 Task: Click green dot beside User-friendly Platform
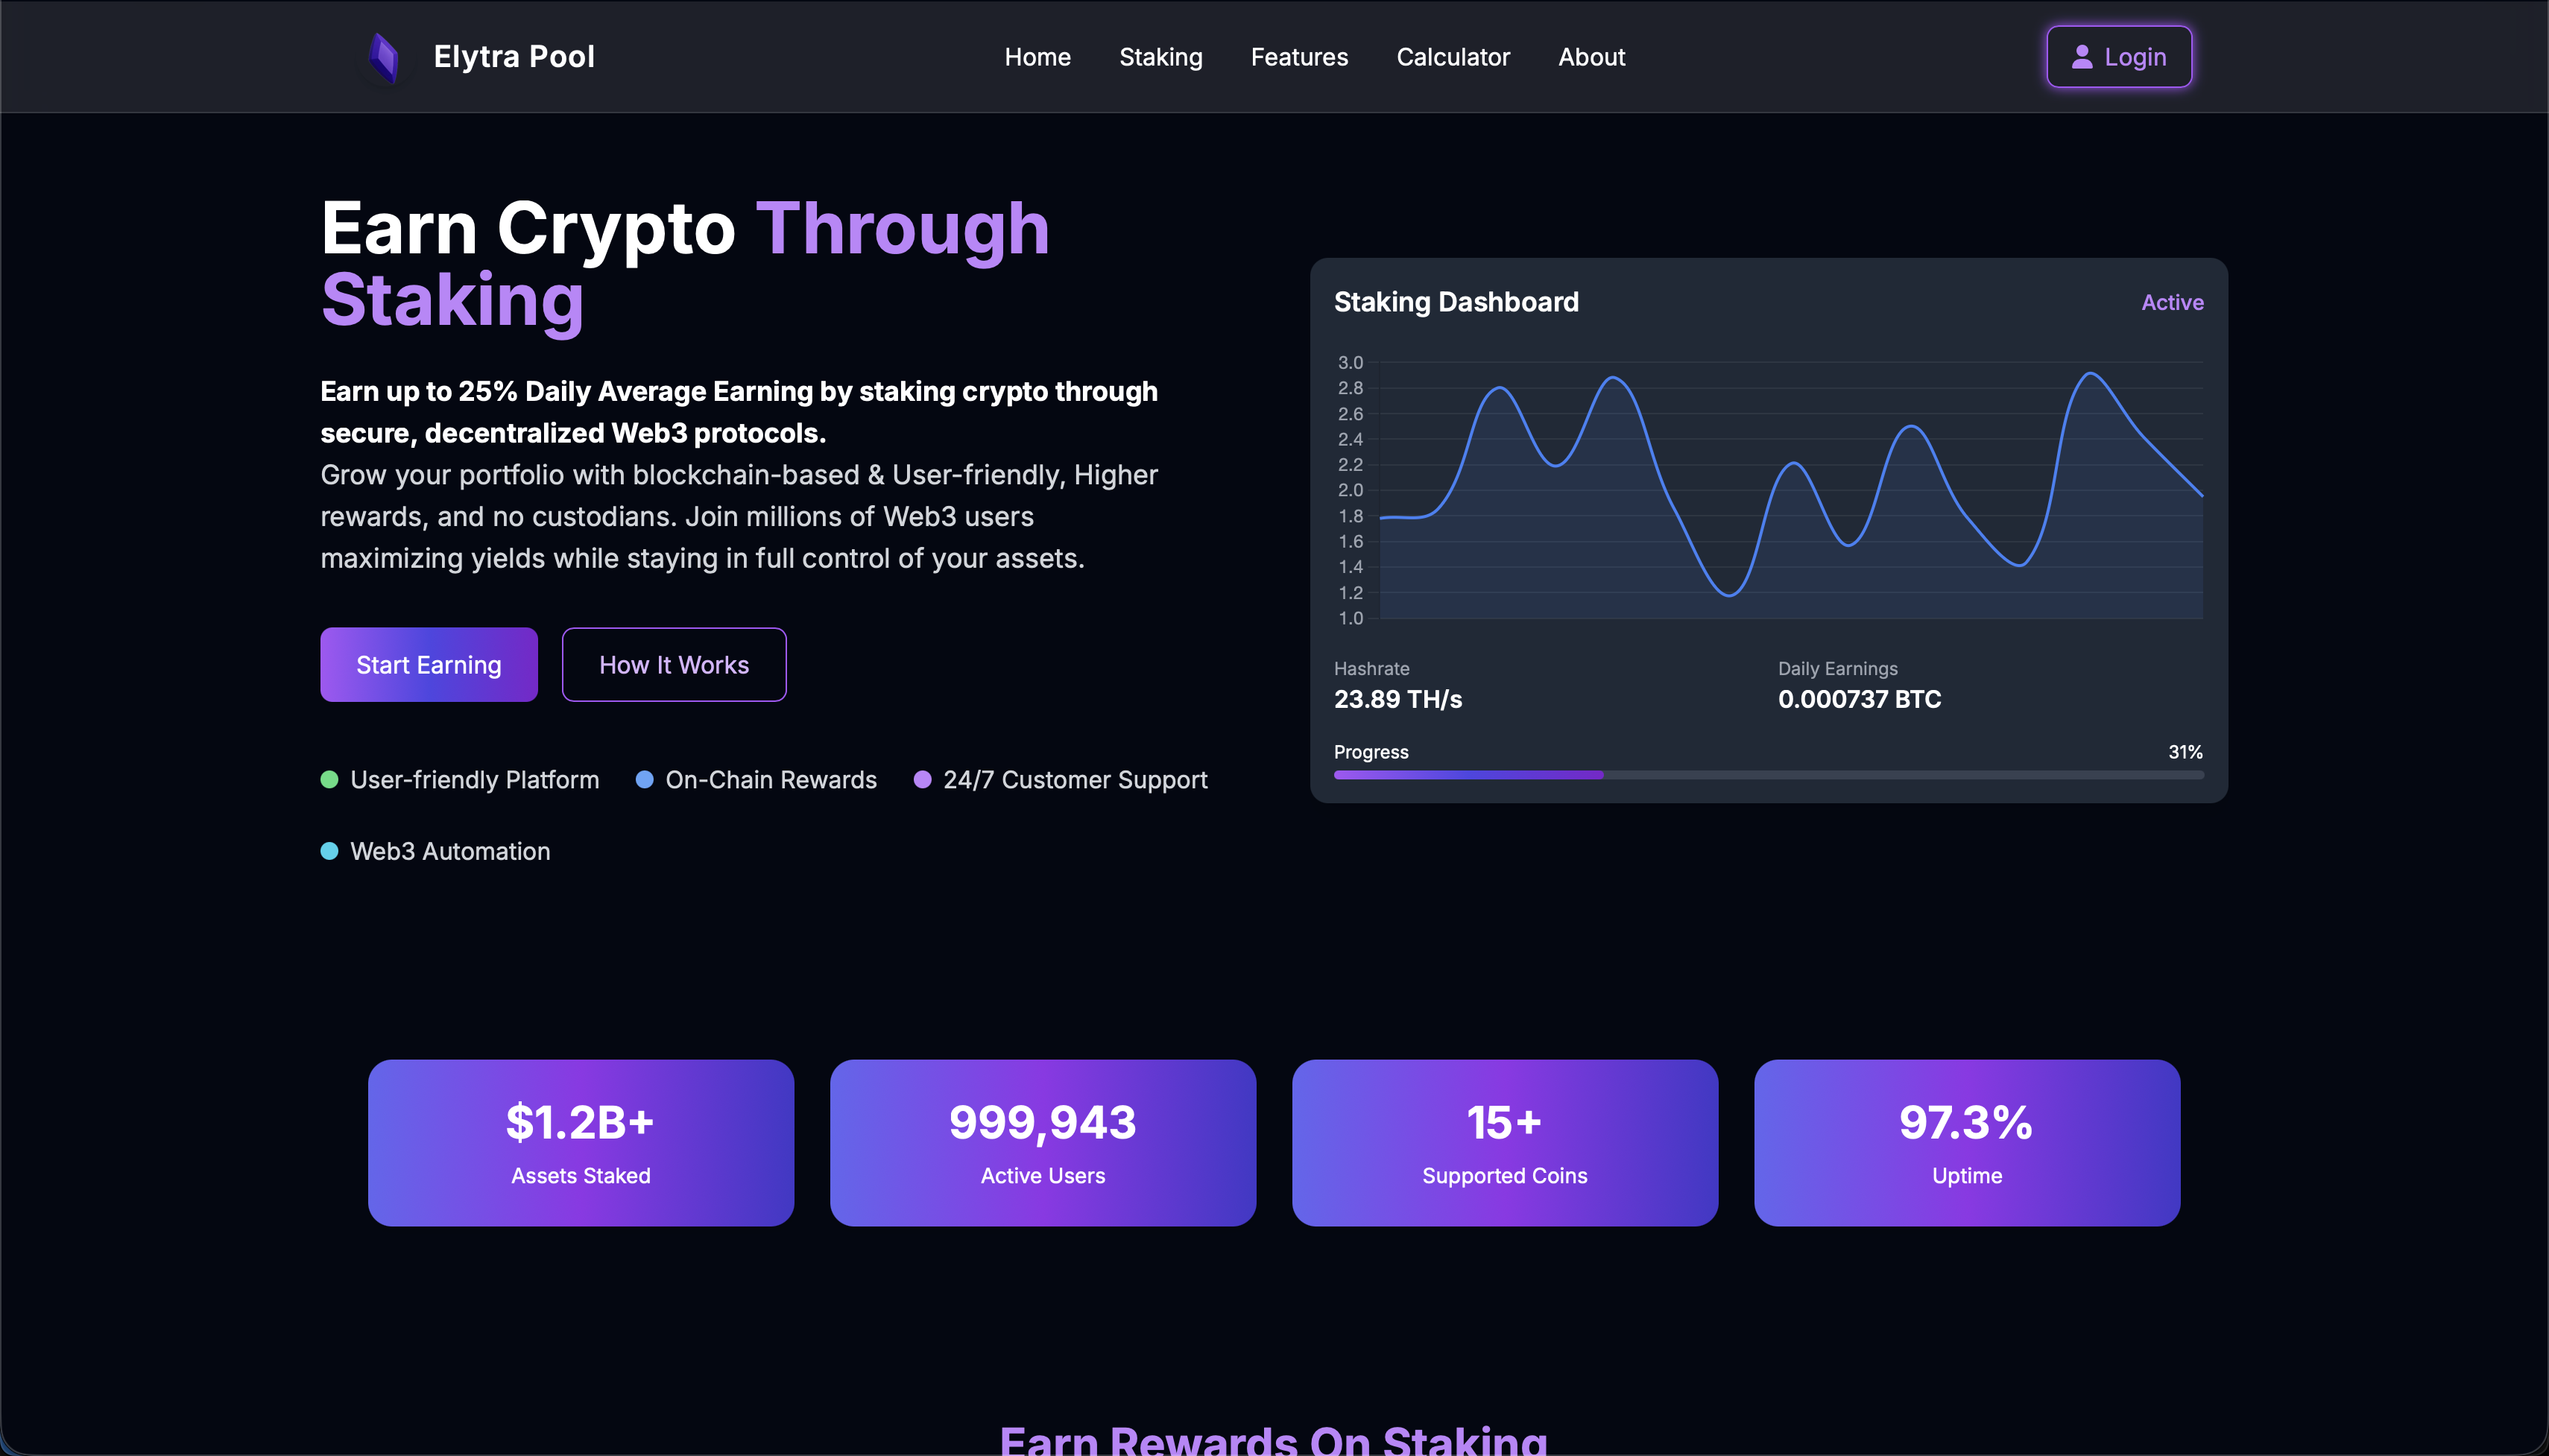pos(329,780)
